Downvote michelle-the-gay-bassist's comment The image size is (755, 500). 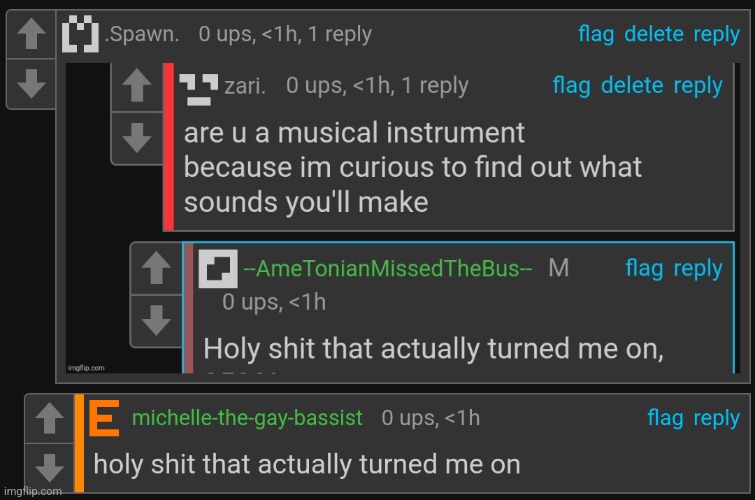[x=48, y=467]
